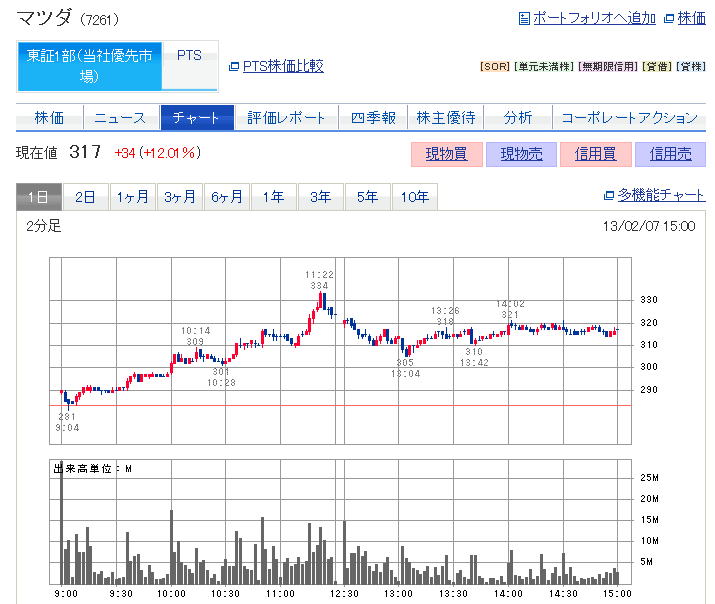Click the 信用売 button
The height and width of the screenshot is (604, 715).
coord(670,154)
